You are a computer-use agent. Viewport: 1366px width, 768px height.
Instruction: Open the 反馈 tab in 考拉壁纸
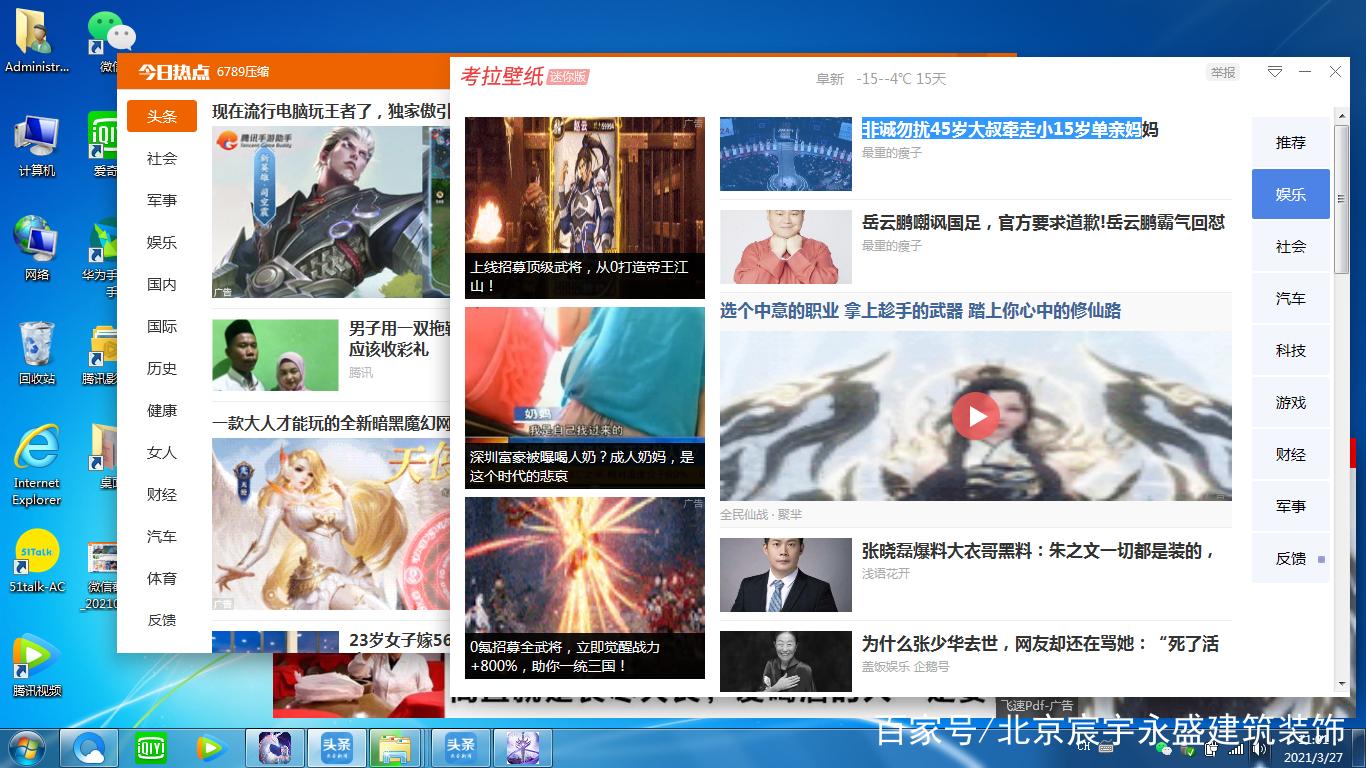click(x=1291, y=558)
